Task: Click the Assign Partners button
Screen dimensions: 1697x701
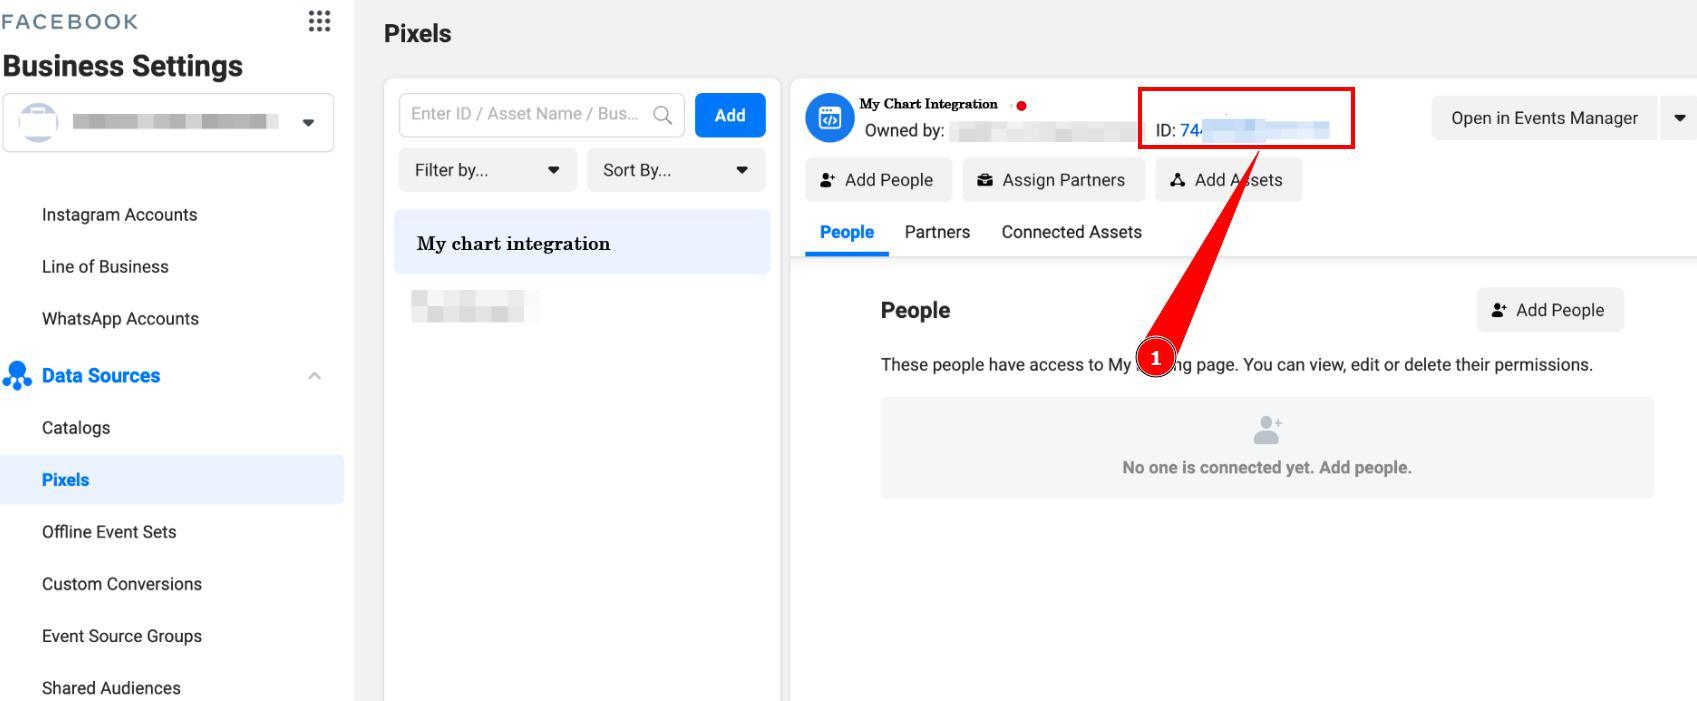Action: click(1052, 180)
